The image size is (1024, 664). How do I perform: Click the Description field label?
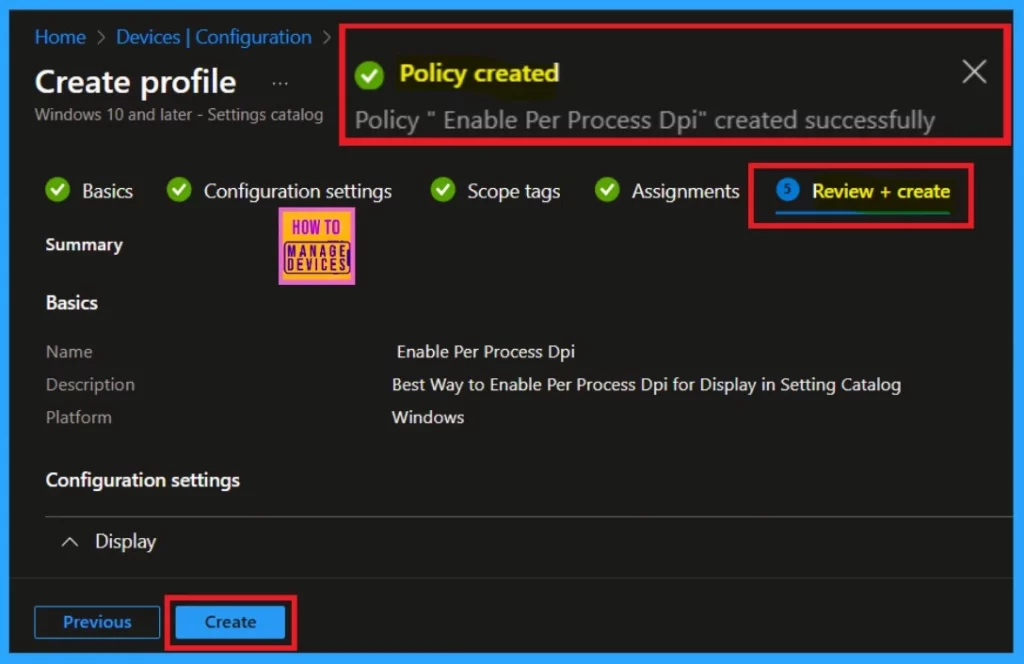(x=90, y=385)
